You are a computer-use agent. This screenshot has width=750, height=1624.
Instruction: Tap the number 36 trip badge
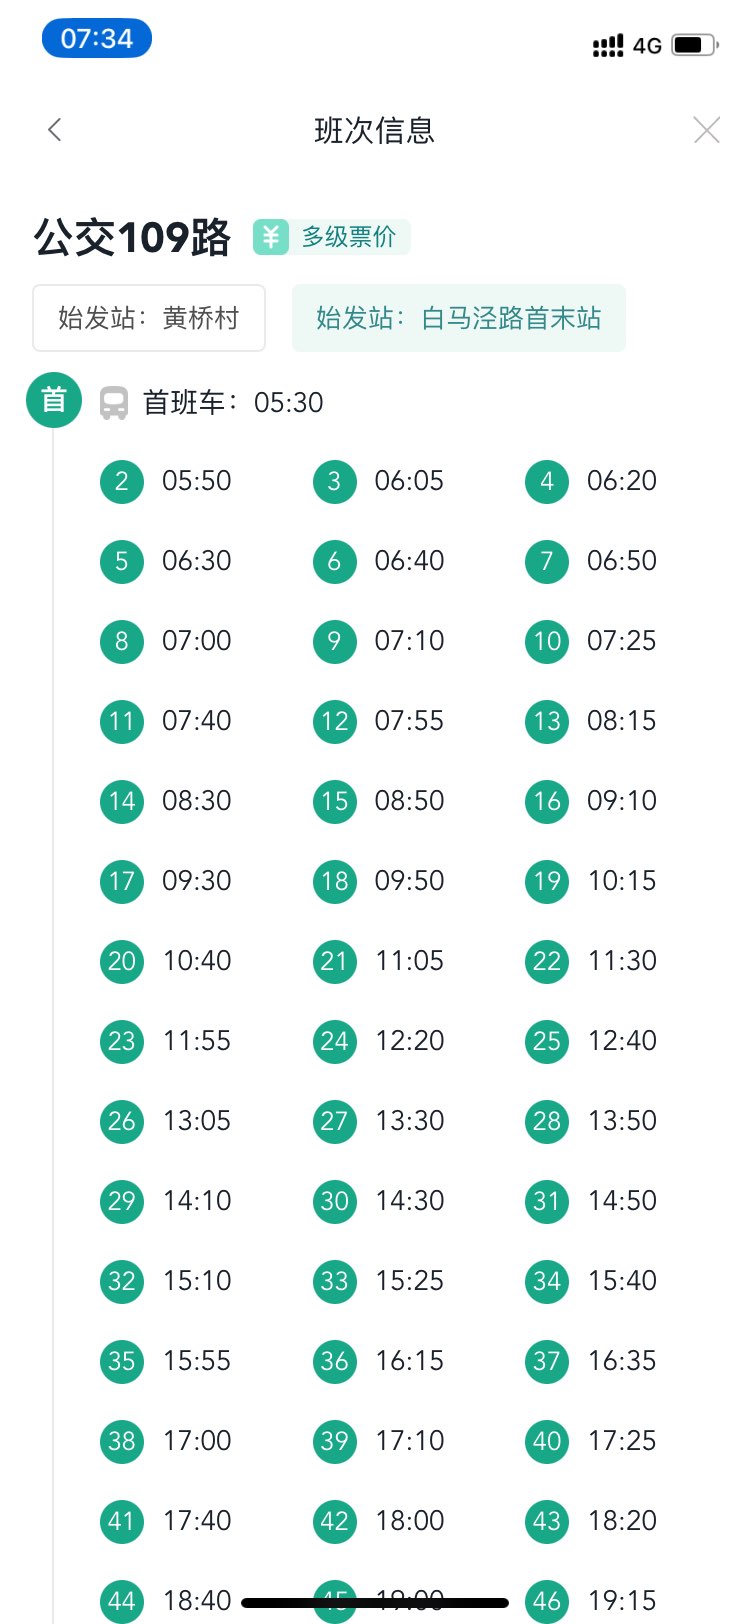(334, 1361)
